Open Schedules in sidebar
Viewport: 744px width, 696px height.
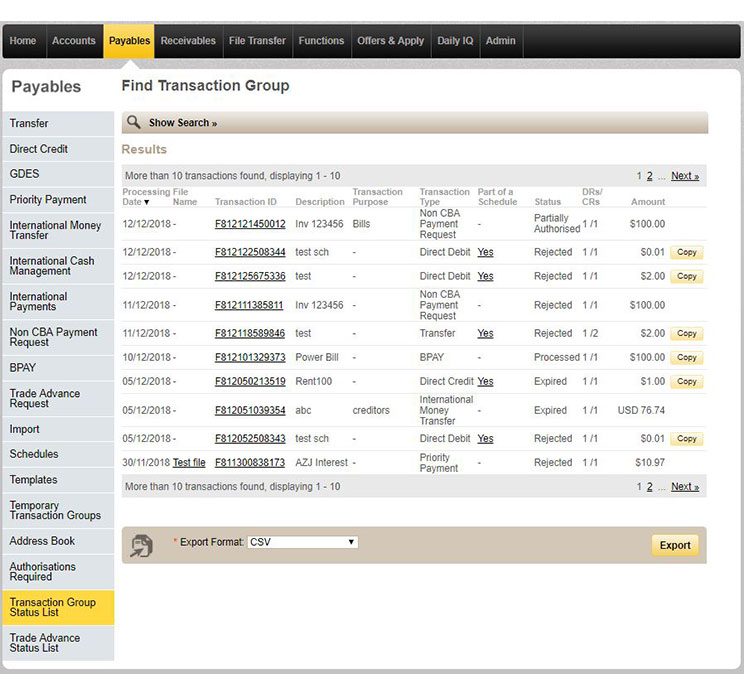pos(58,454)
